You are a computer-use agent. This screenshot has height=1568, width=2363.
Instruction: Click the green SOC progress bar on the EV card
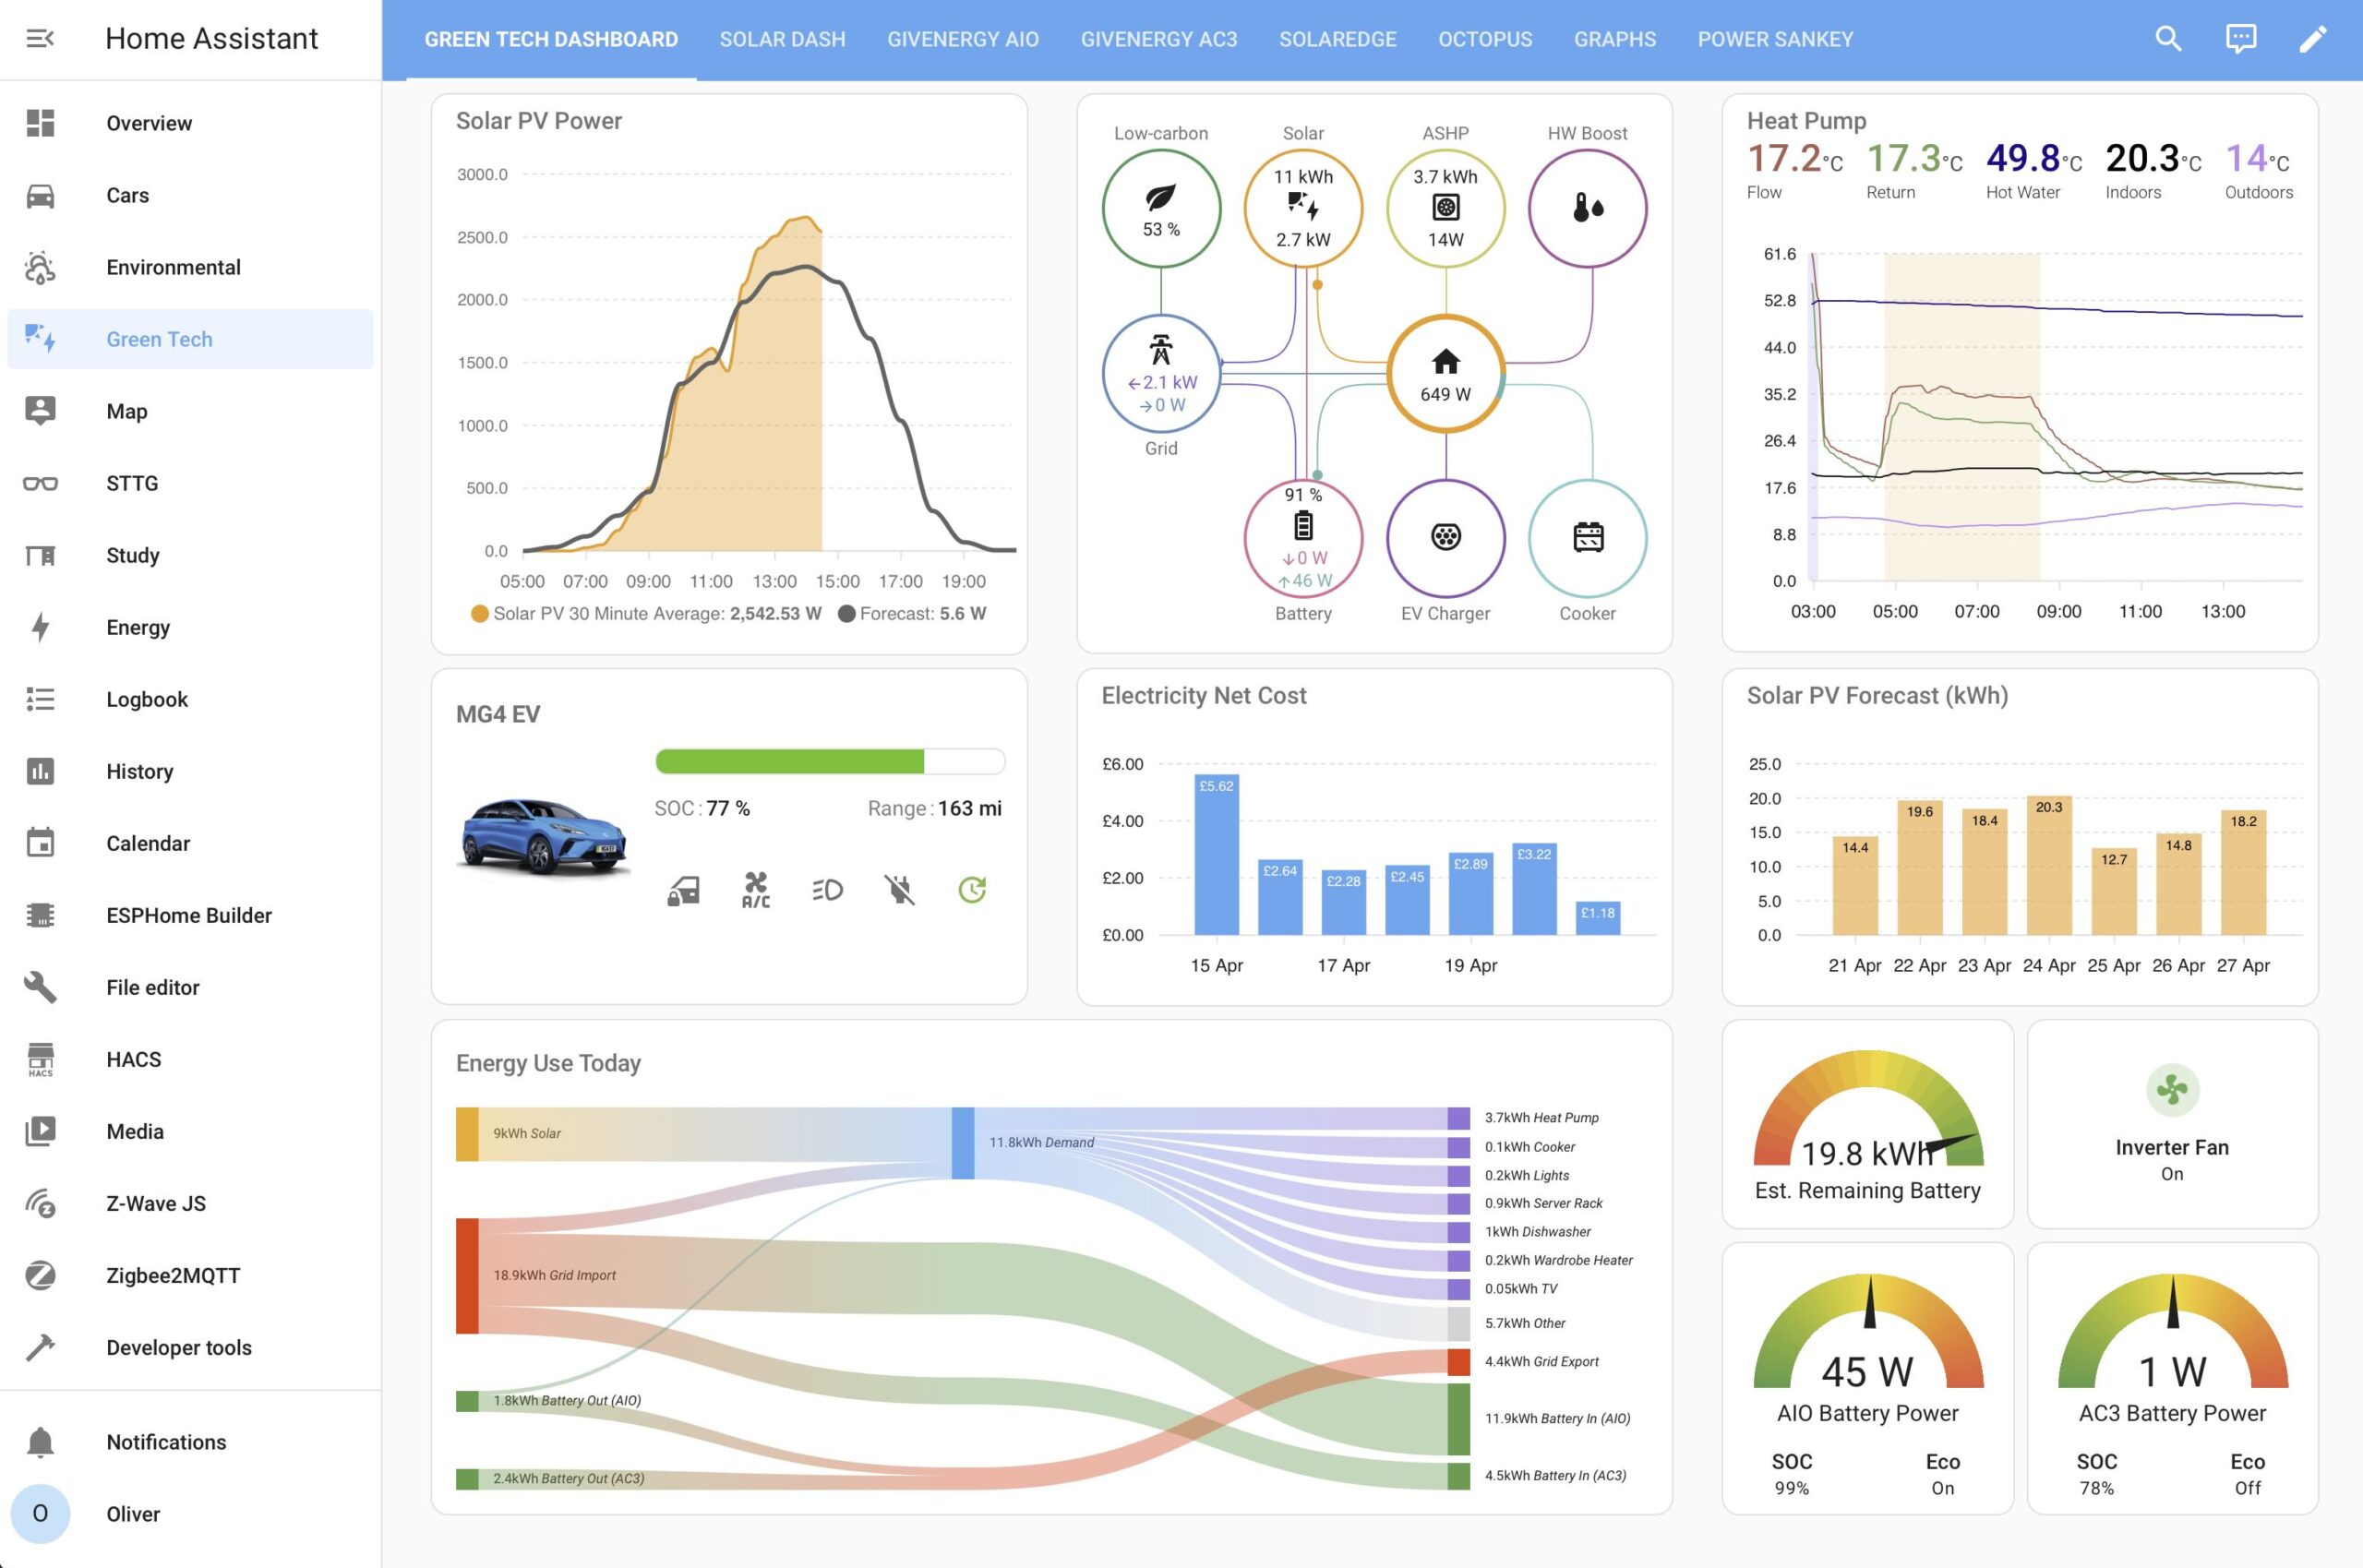click(x=789, y=761)
